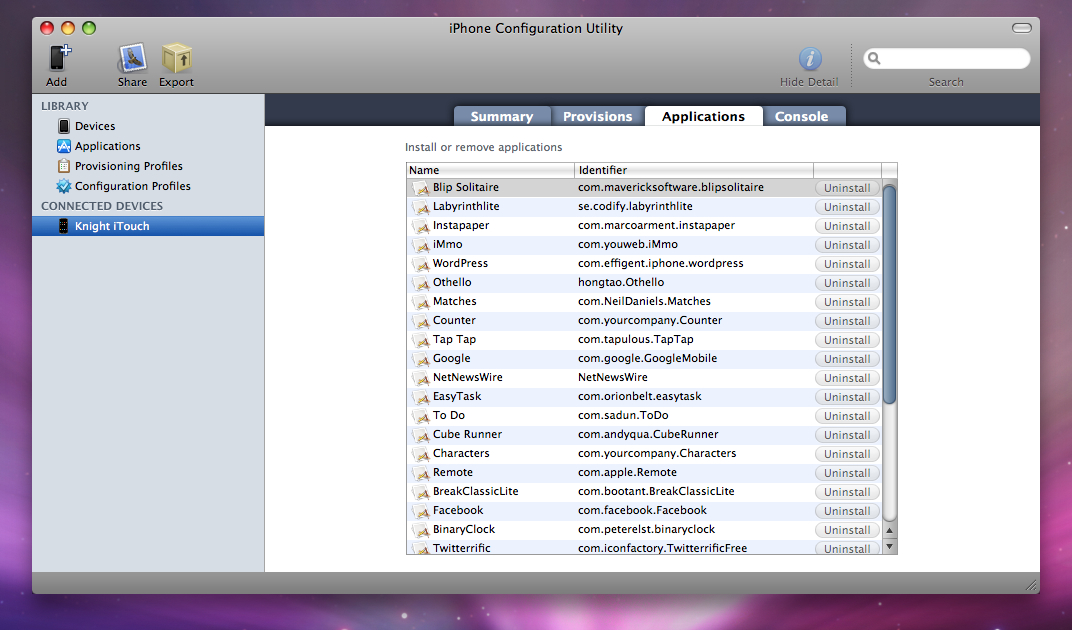
Task: Select the Twitterrific app row
Action: click(643, 548)
